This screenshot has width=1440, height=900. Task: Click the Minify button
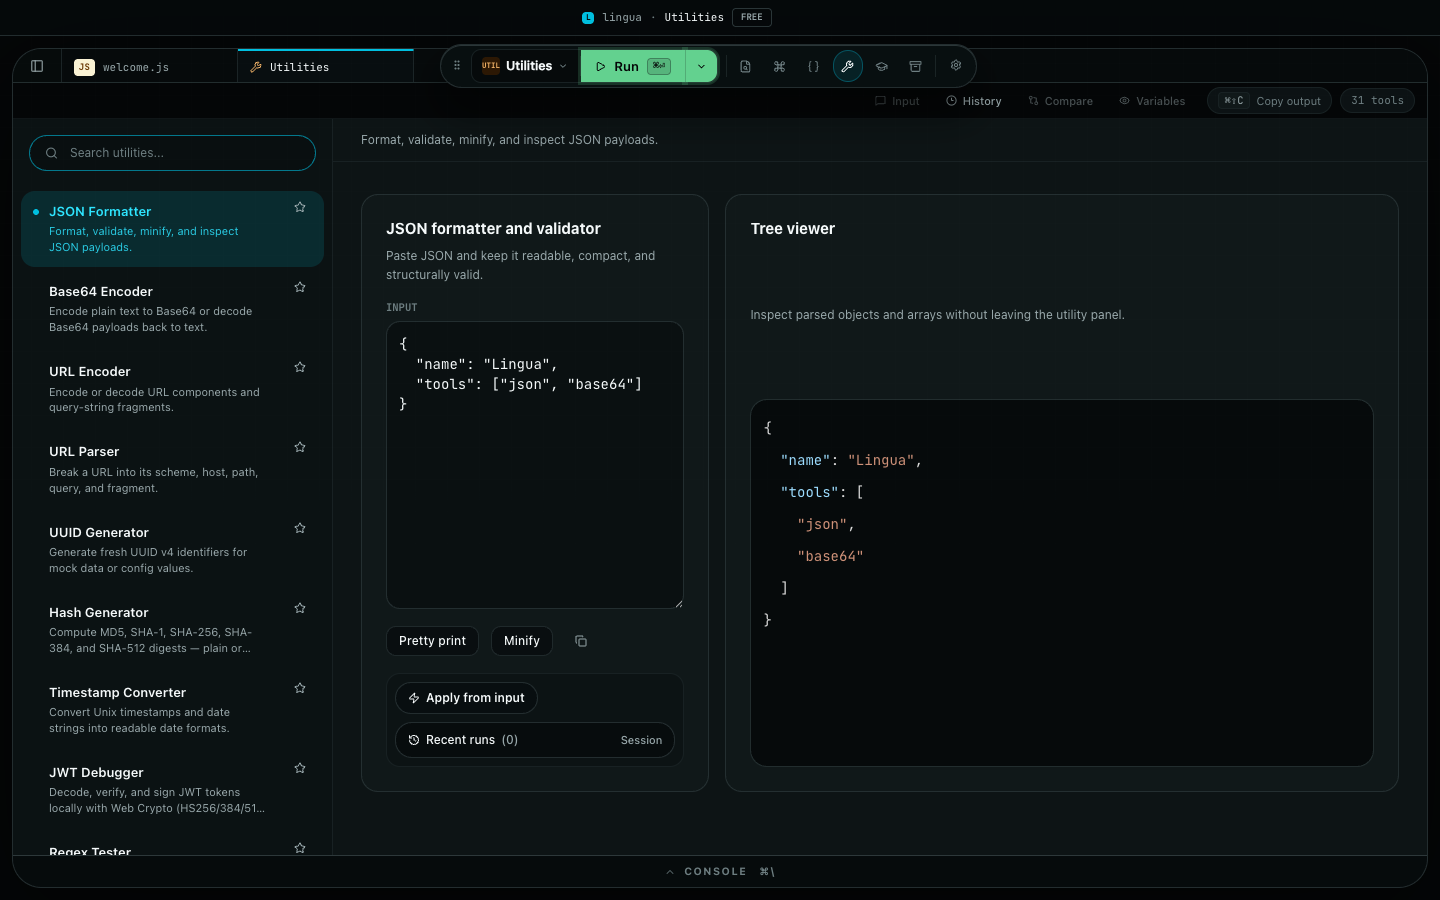coord(522,641)
